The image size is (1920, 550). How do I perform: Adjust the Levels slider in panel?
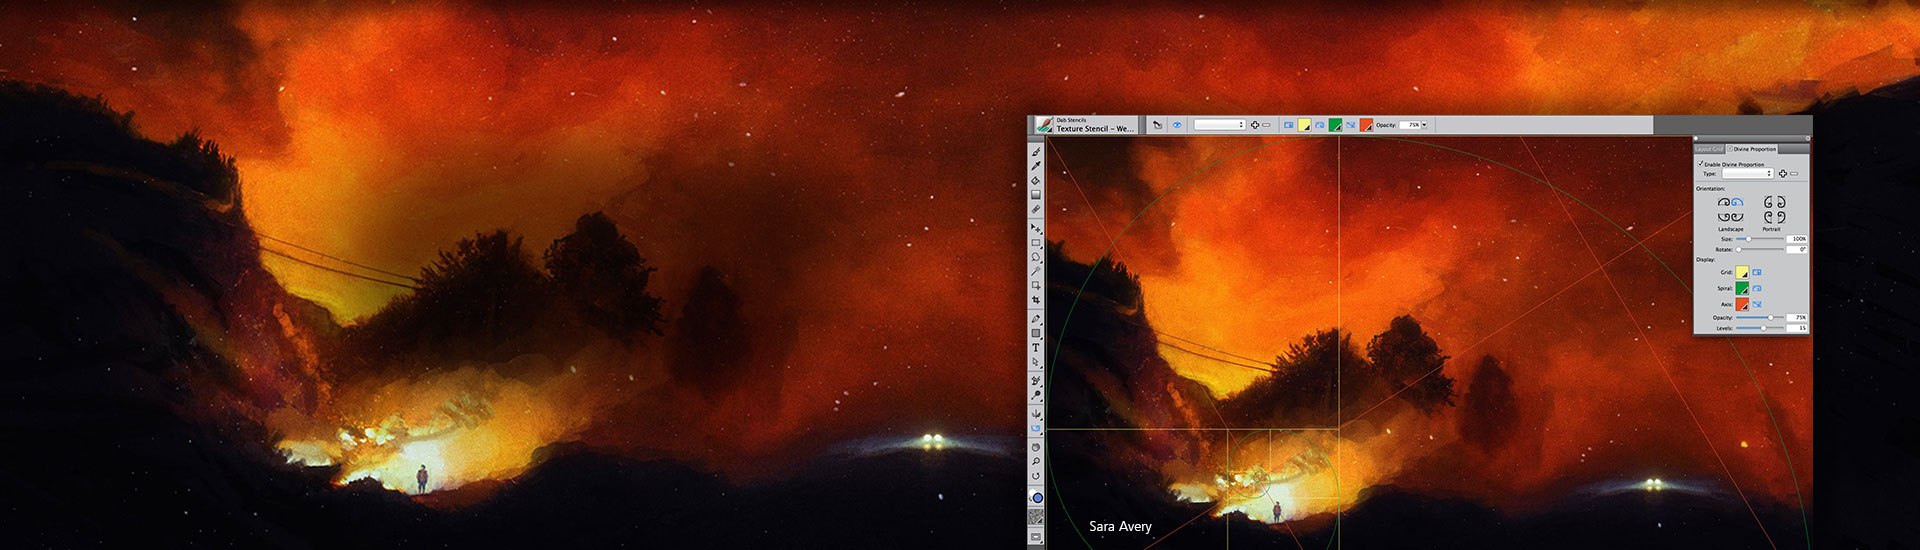point(1759,328)
